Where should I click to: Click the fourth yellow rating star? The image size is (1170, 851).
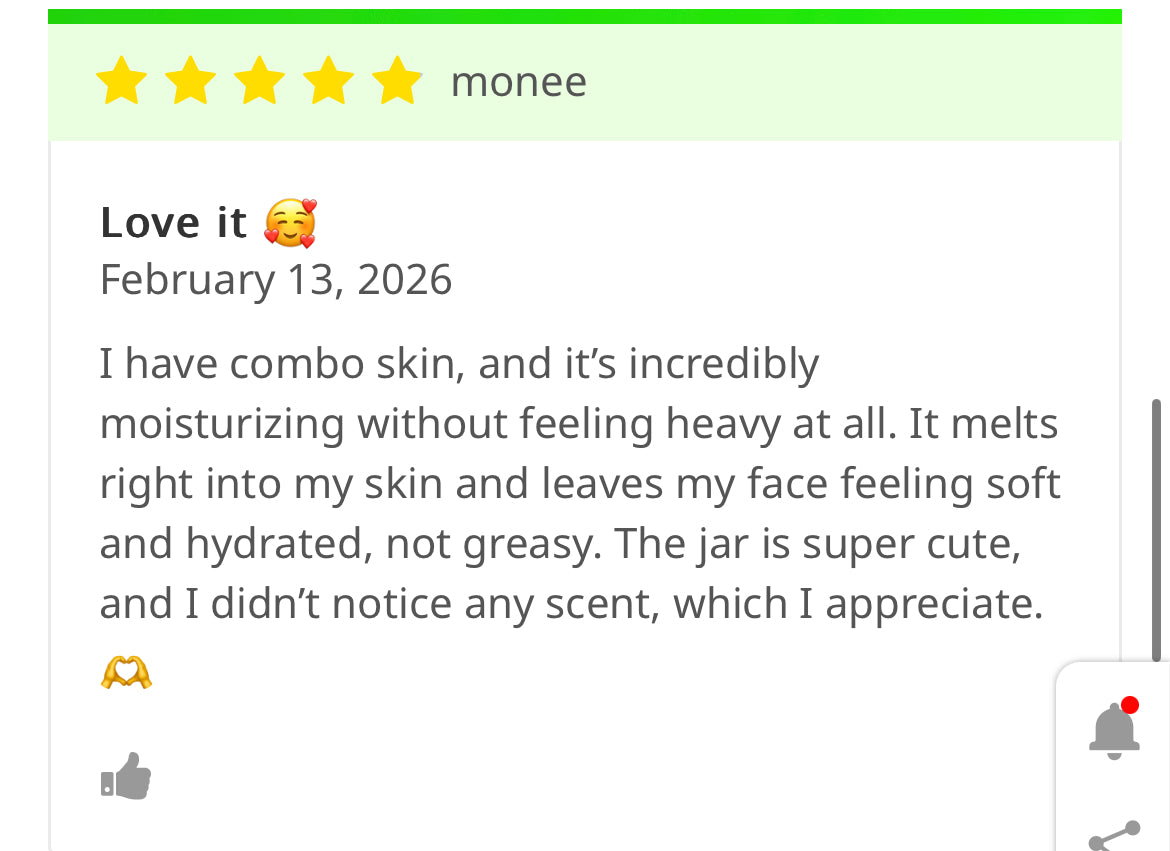(x=329, y=81)
